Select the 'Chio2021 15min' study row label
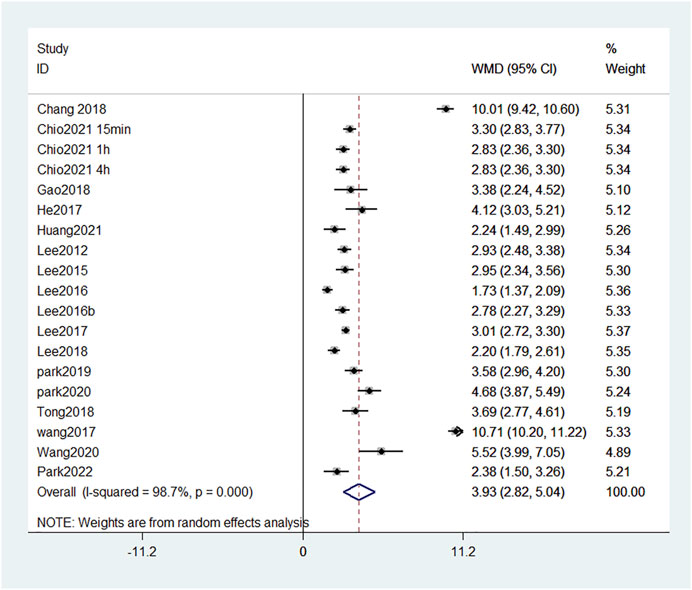Screen dimensions: 692x590 84,129
